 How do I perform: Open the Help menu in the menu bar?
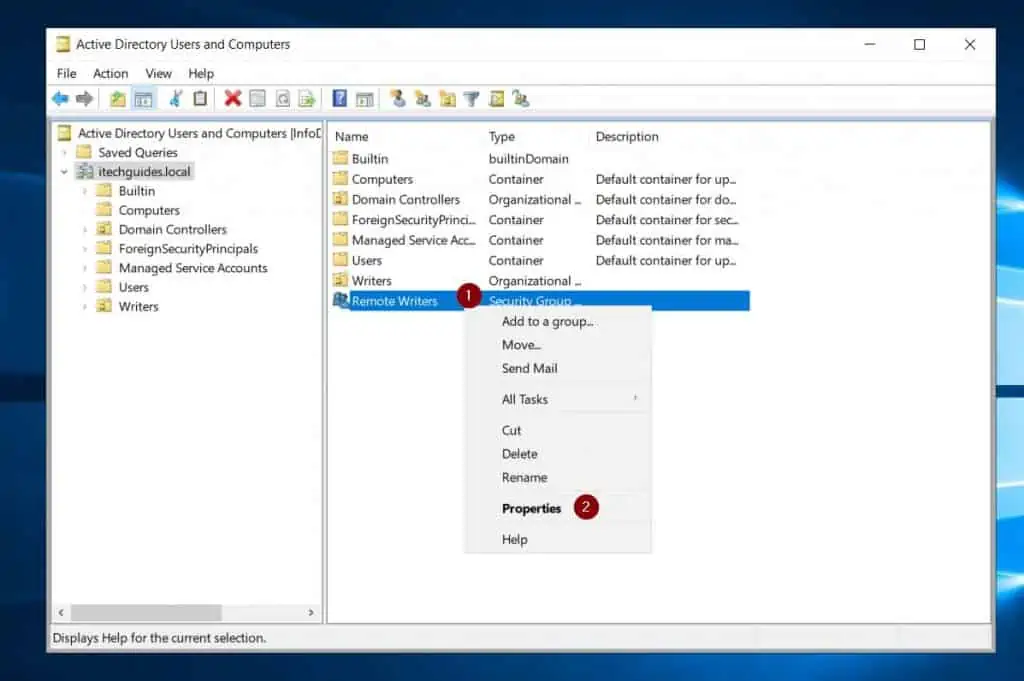point(201,74)
